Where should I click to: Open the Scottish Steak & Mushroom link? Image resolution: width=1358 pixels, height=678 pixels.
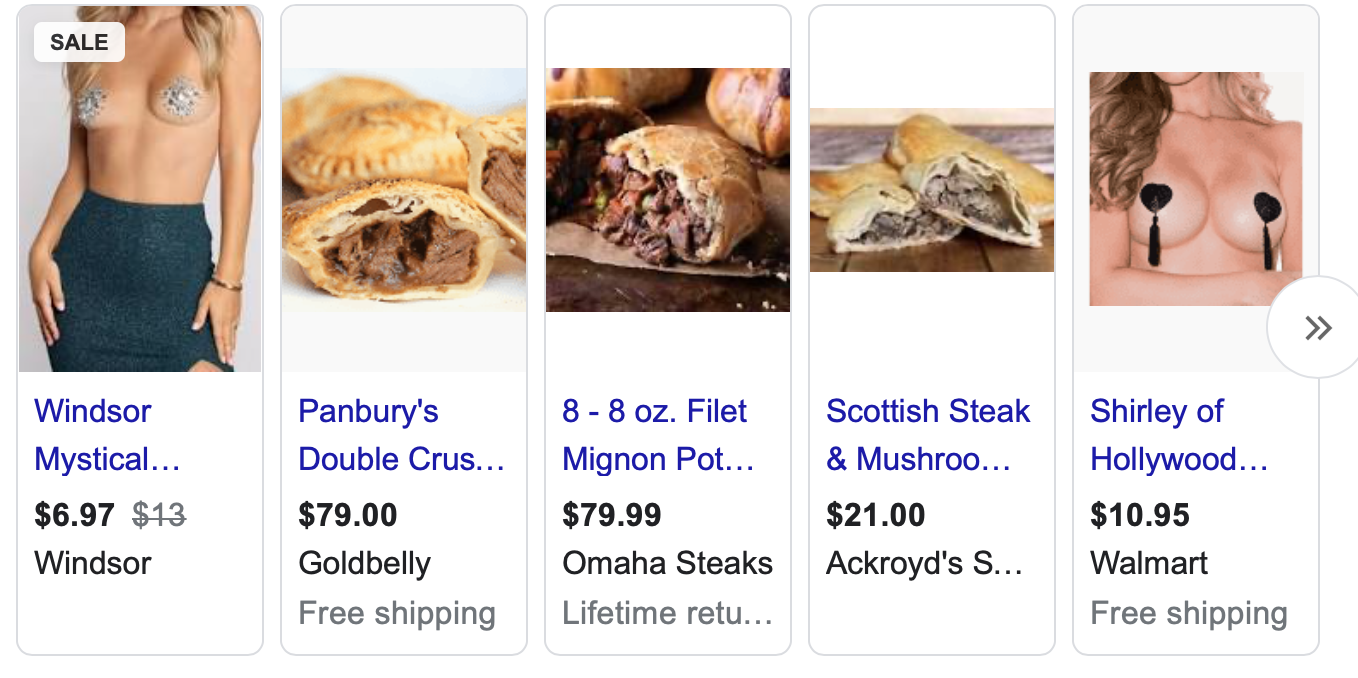pos(928,435)
